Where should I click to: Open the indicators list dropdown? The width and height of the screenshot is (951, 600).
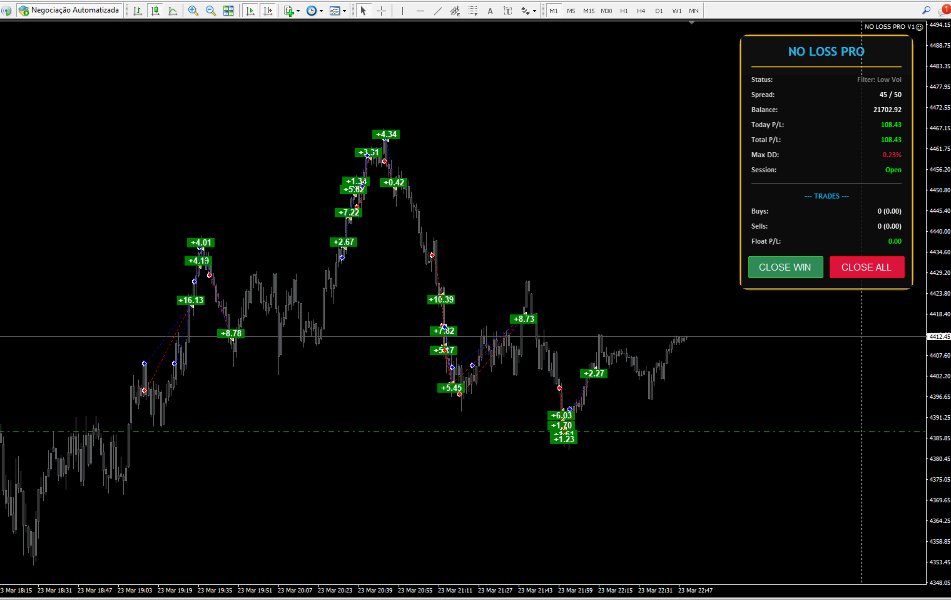[x=291, y=10]
